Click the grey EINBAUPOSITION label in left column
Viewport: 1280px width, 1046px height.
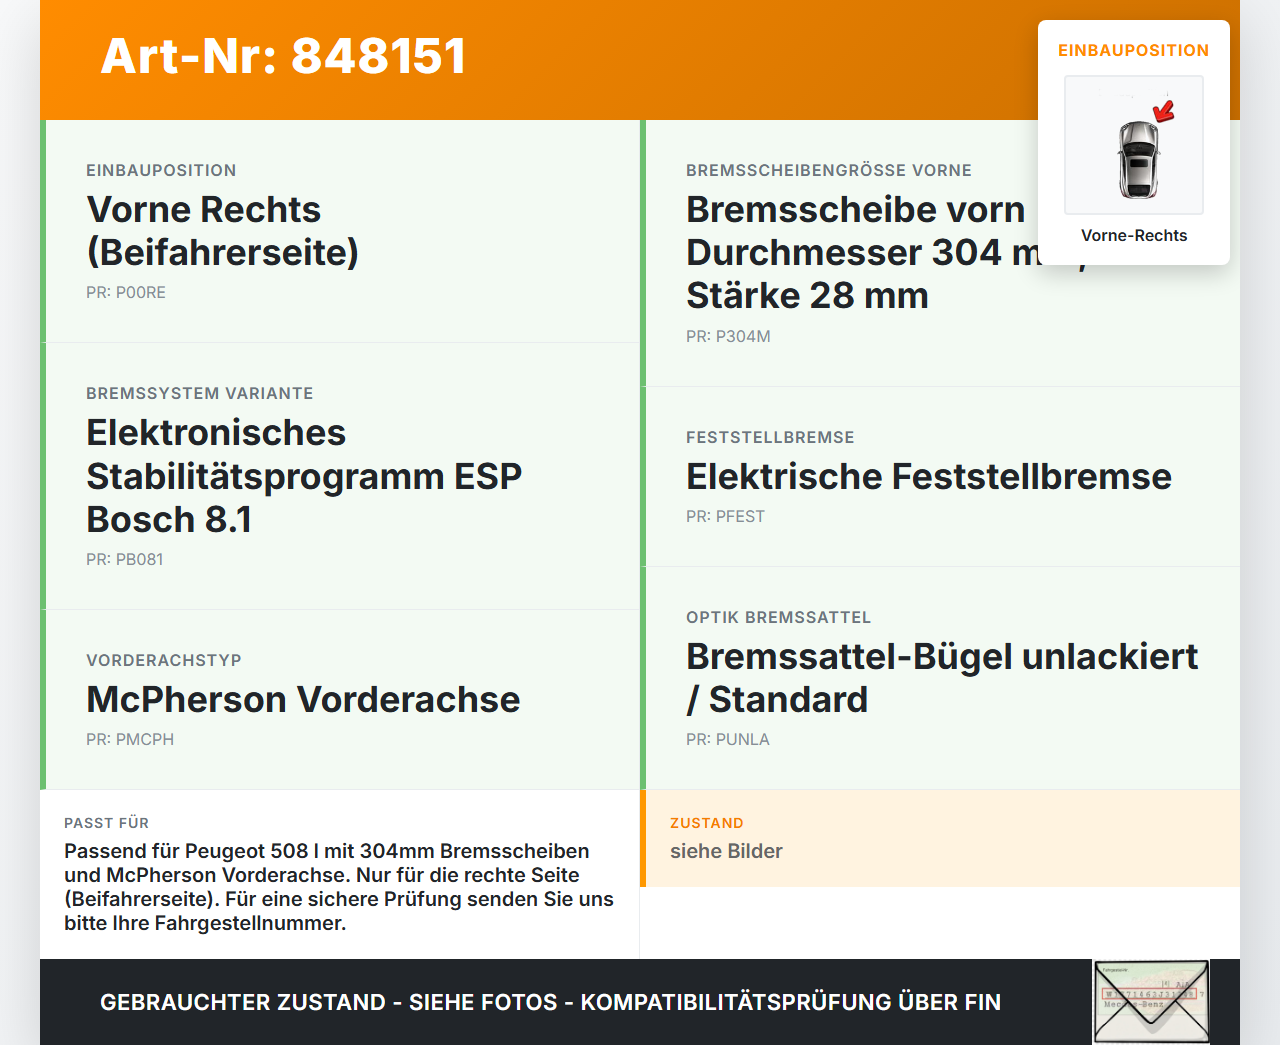point(161,170)
